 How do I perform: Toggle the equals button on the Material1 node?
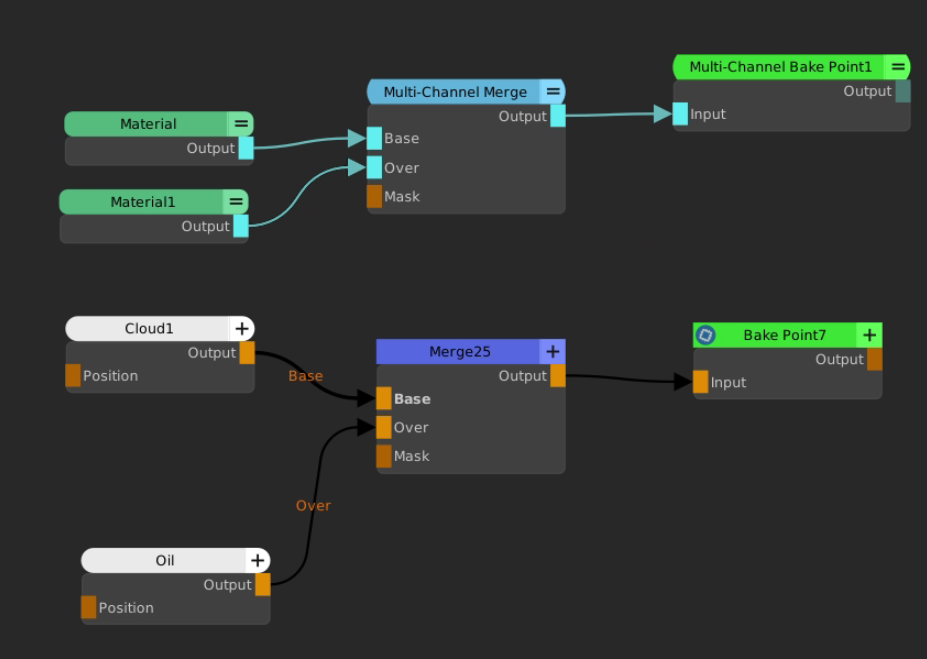point(235,202)
